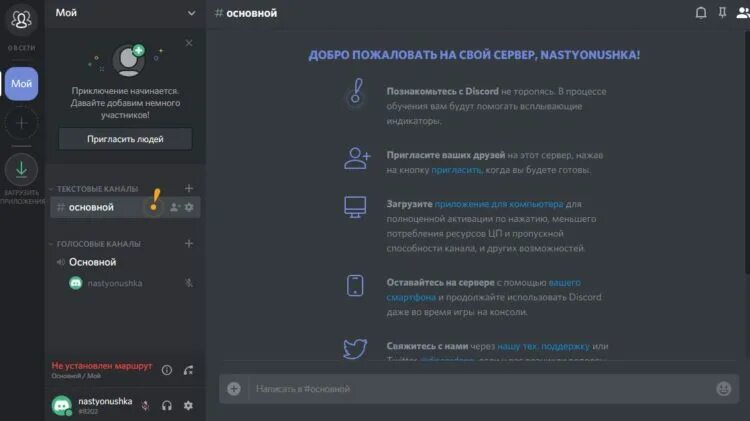Toggle headphones deafen in user panel
750x421 pixels.
[x=167, y=406]
